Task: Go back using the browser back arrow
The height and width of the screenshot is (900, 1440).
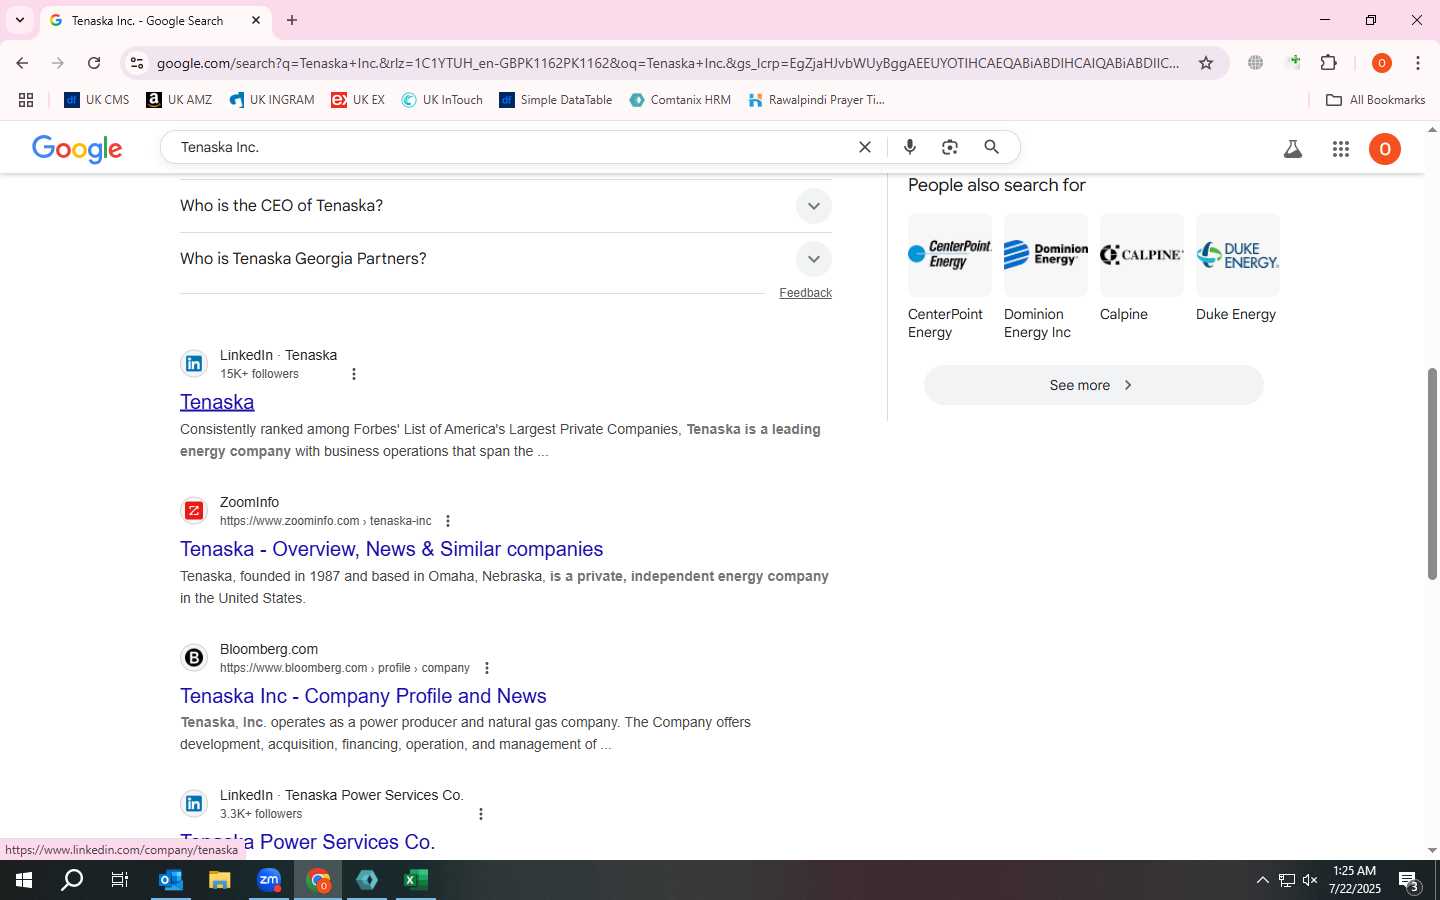Action: point(22,63)
